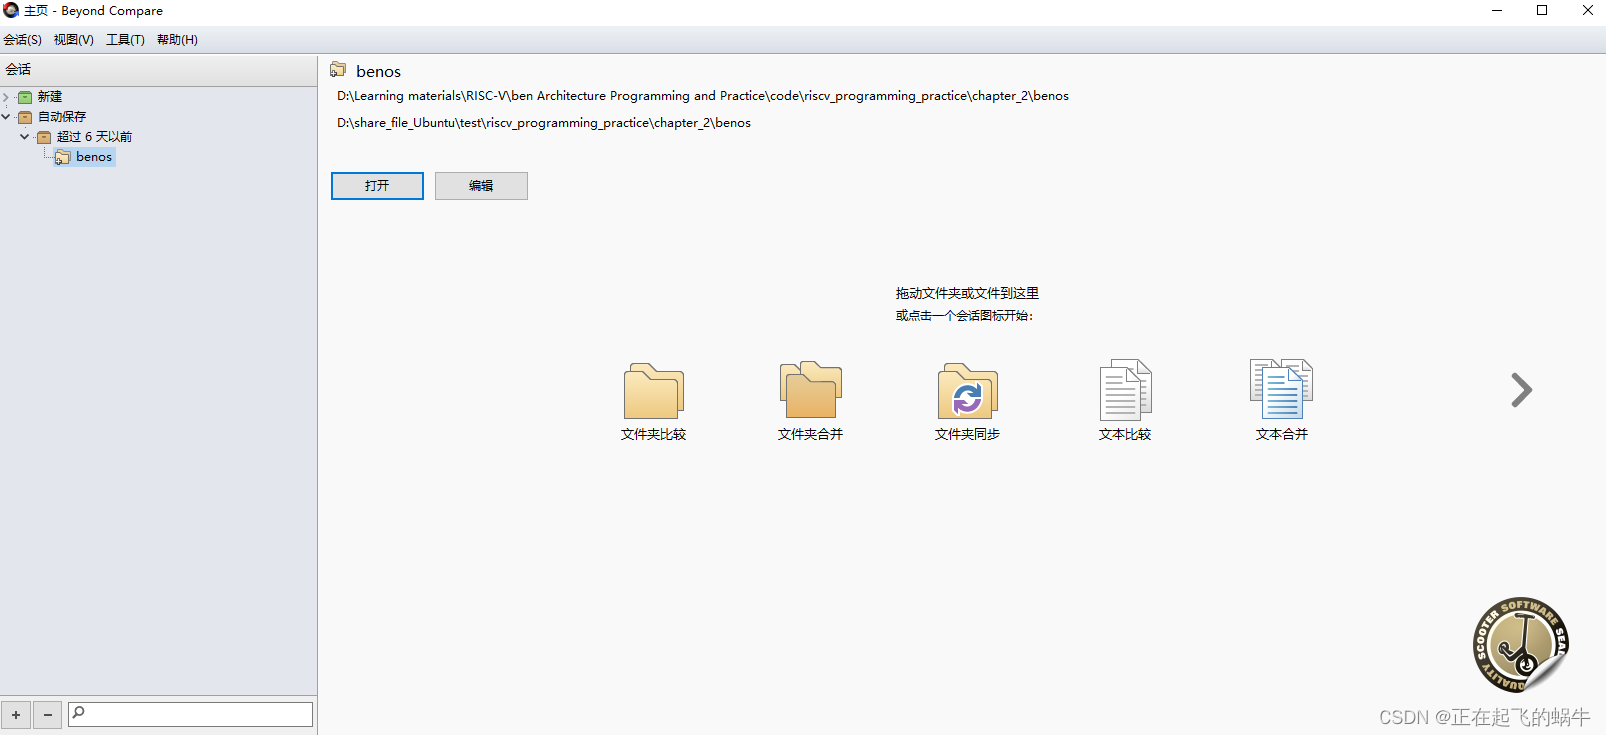Launch the 文本合并 text merge icon
Image resolution: width=1606 pixels, height=736 pixels.
click(1281, 389)
